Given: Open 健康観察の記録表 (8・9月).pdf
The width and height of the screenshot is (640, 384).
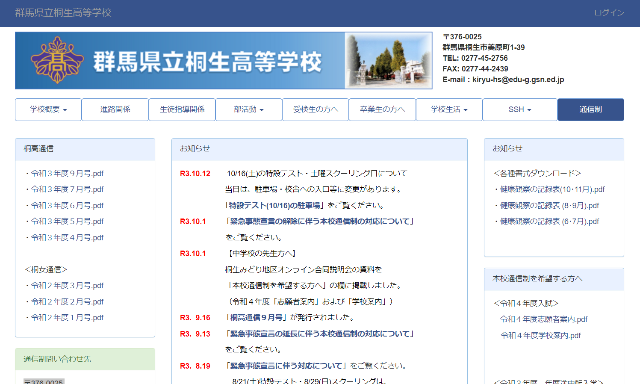Looking at the screenshot, I should pos(549,205).
